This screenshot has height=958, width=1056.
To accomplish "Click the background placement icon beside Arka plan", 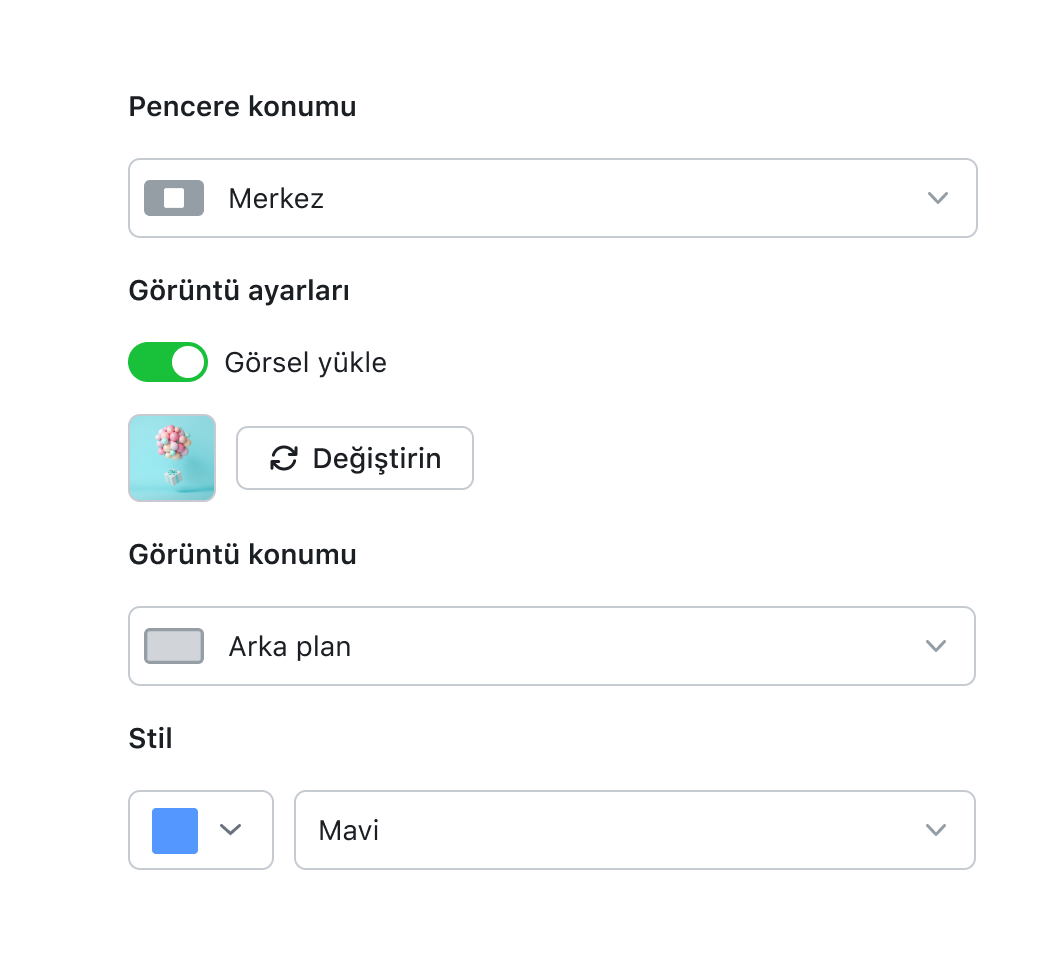I will tap(174, 646).
